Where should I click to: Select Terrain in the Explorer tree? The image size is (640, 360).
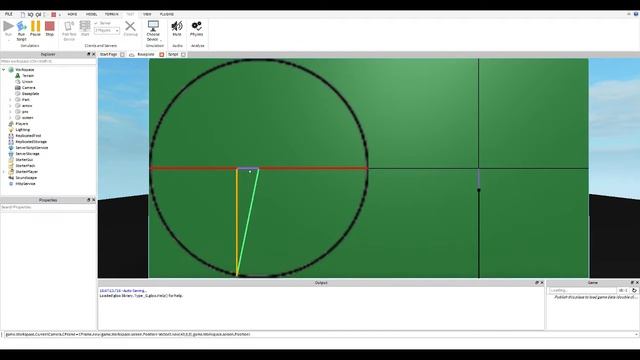(x=28, y=76)
